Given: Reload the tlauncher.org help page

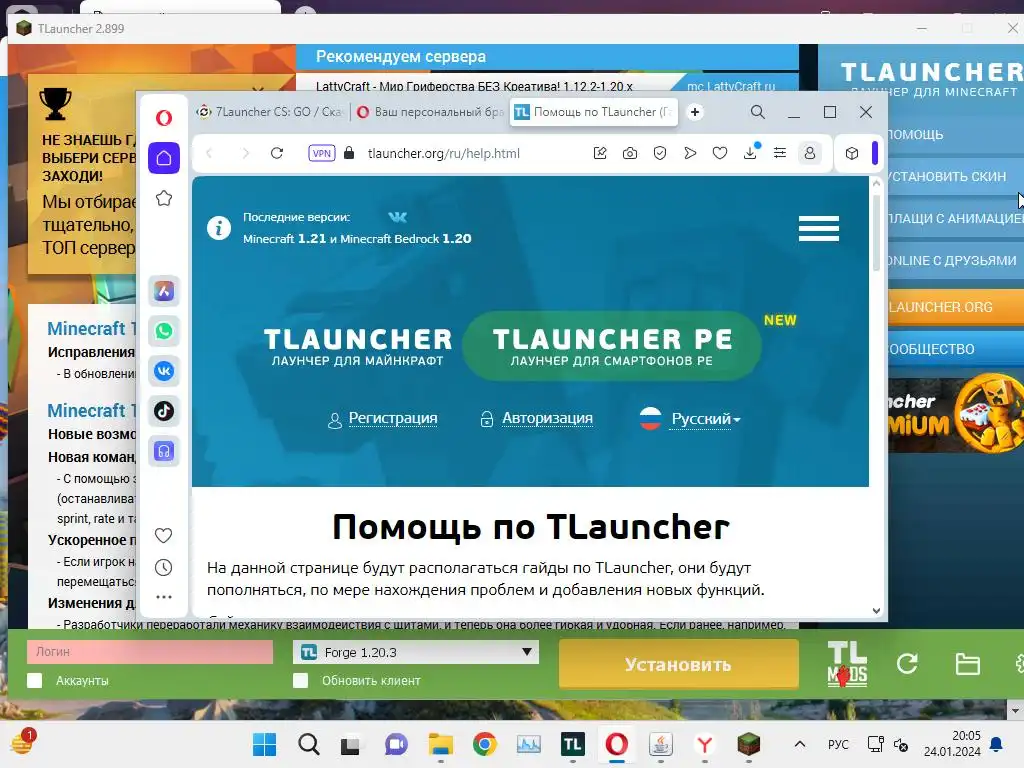Looking at the screenshot, I should click(277, 153).
